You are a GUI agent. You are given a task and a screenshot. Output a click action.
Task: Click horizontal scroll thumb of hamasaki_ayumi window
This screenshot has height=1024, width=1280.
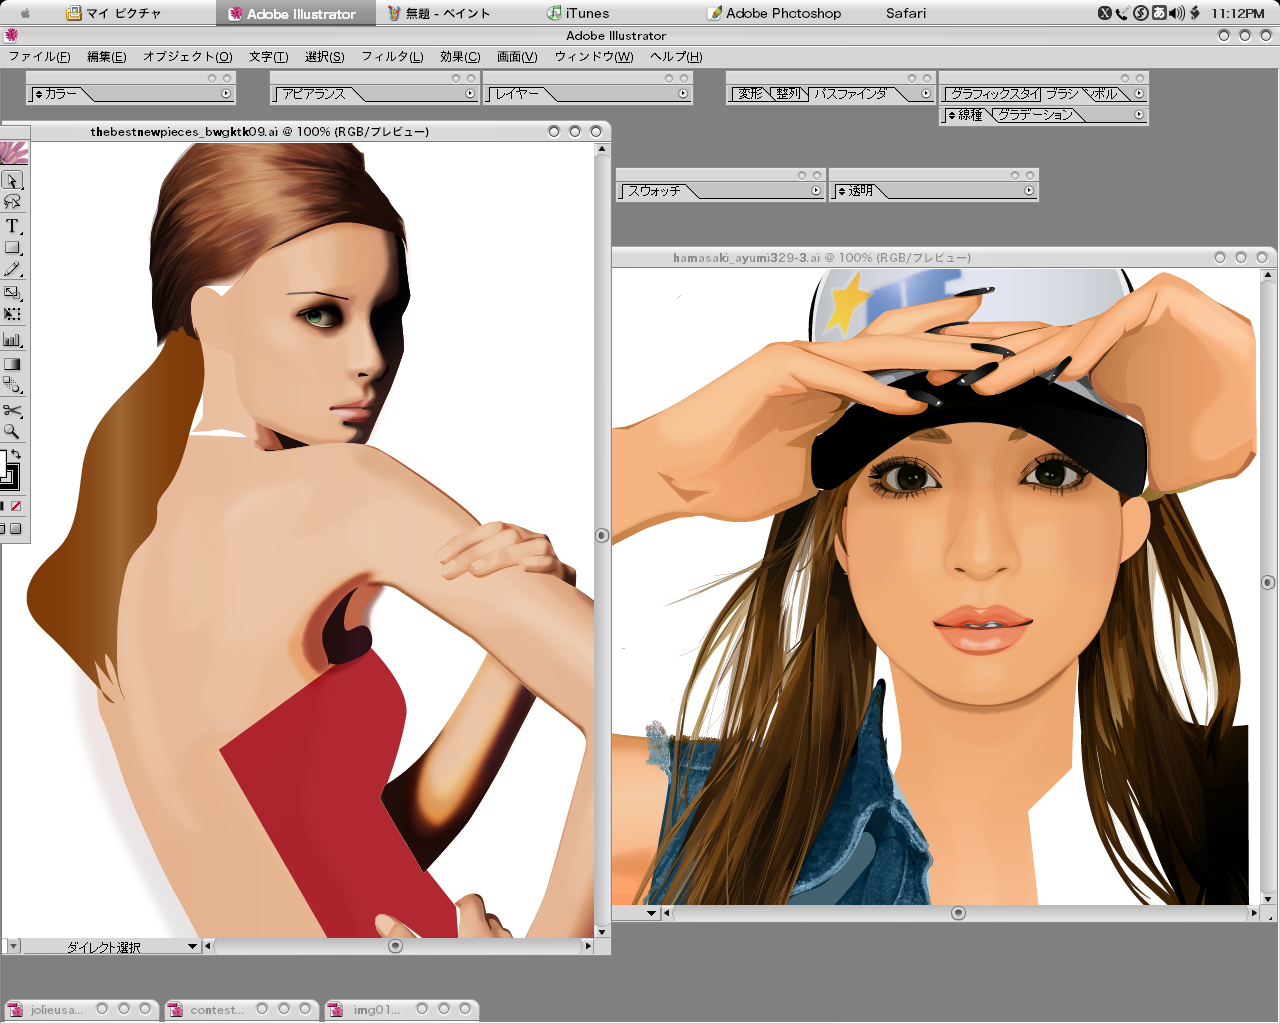(958, 913)
